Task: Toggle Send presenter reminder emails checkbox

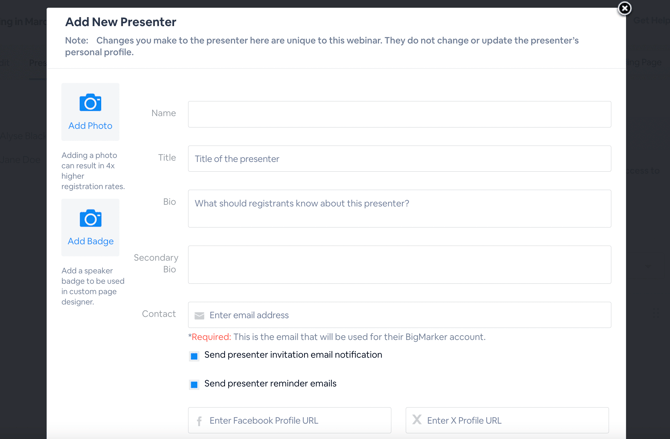Action: (194, 384)
